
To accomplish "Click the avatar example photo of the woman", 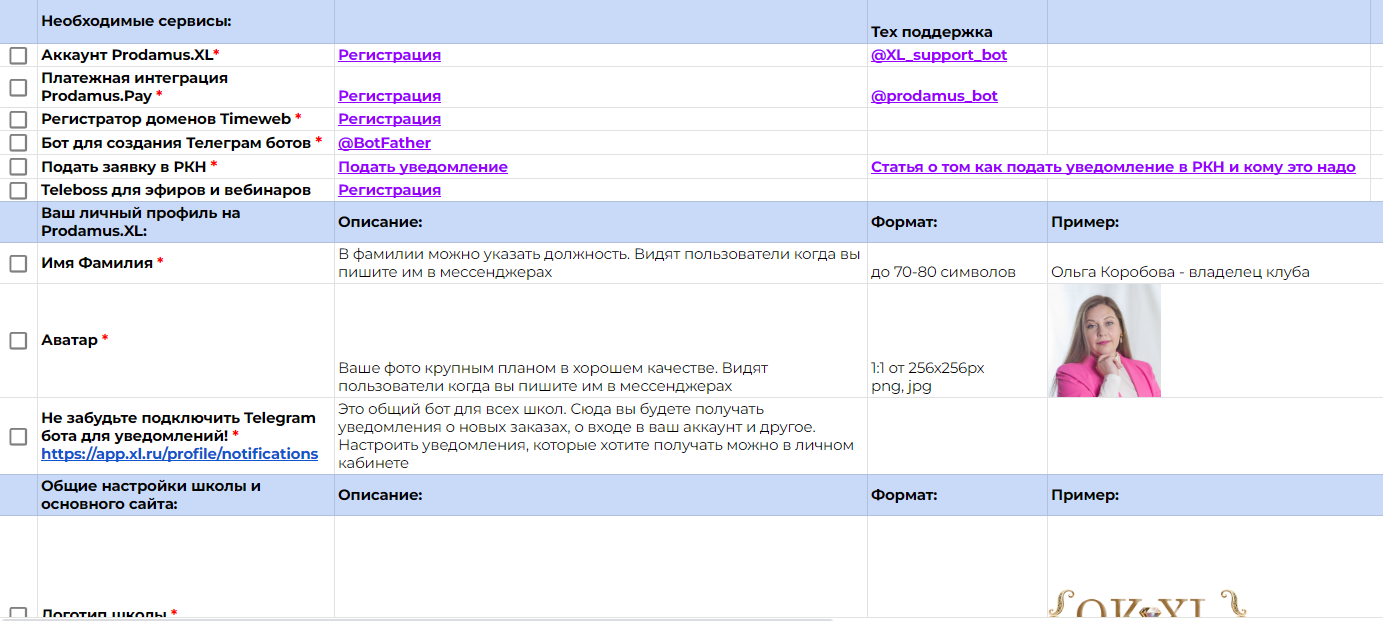I will (1105, 340).
